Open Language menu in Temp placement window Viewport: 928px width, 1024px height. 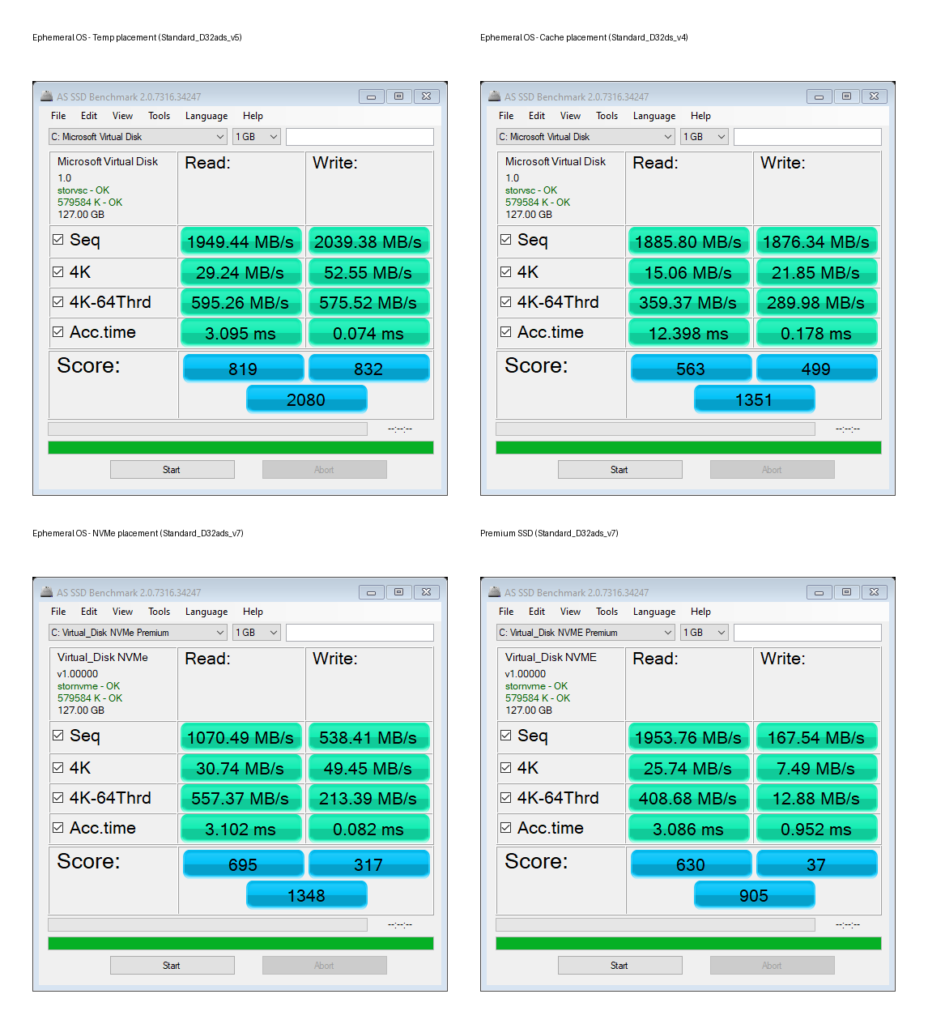tap(206, 116)
